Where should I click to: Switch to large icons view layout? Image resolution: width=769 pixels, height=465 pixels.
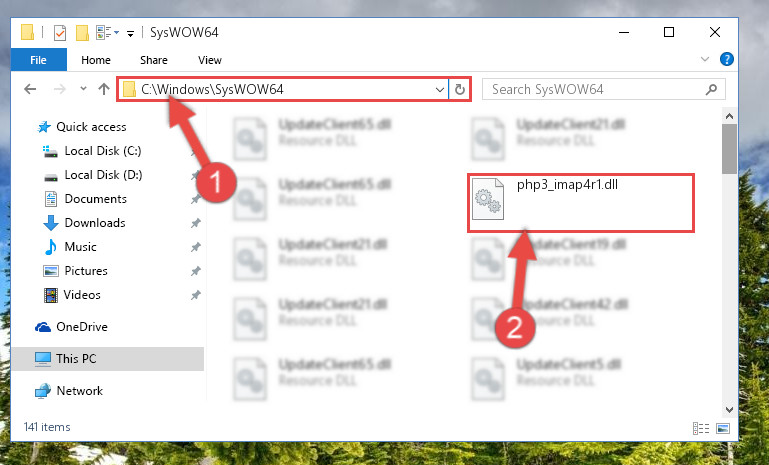tap(722, 428)
